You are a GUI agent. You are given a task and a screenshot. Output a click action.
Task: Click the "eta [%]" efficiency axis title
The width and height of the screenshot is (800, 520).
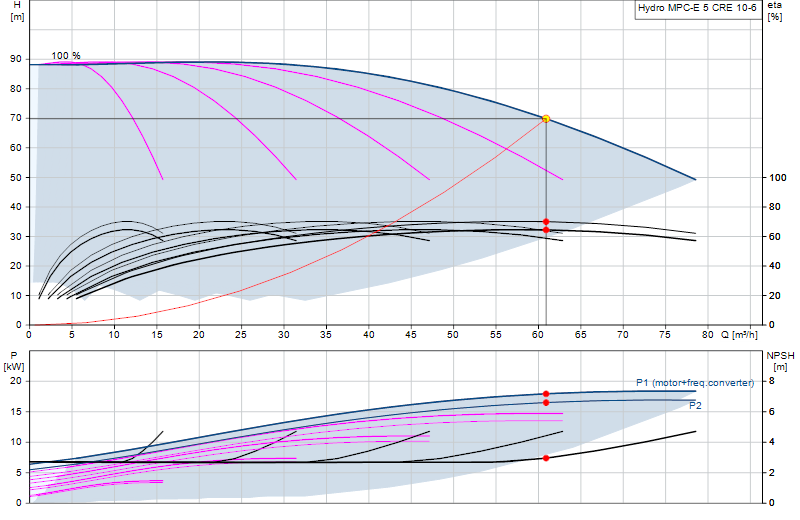coord(774,11)
